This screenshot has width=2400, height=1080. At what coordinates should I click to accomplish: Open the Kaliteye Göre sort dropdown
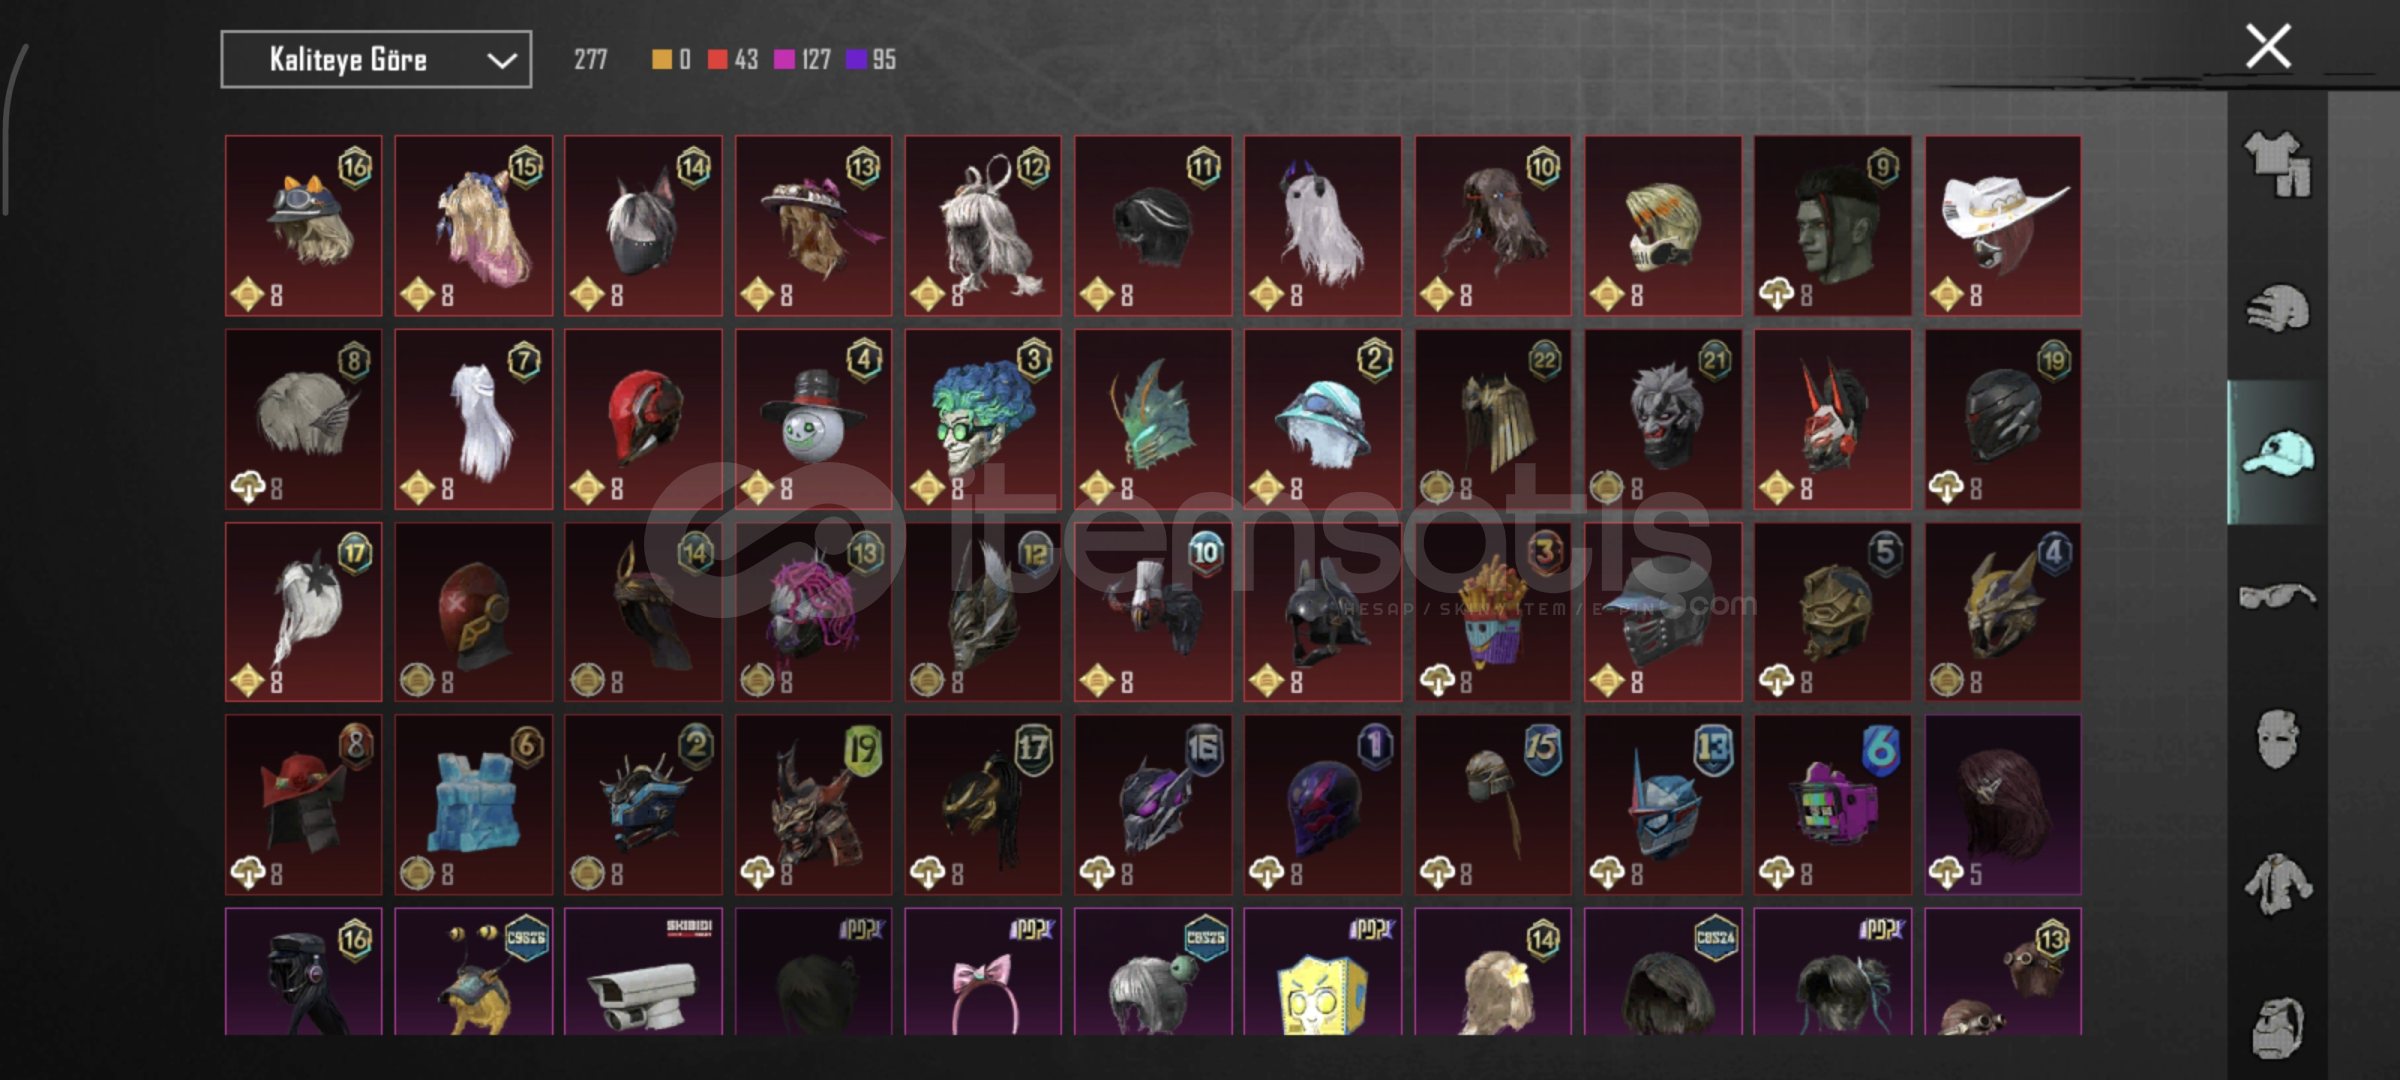tap(376, 60)
